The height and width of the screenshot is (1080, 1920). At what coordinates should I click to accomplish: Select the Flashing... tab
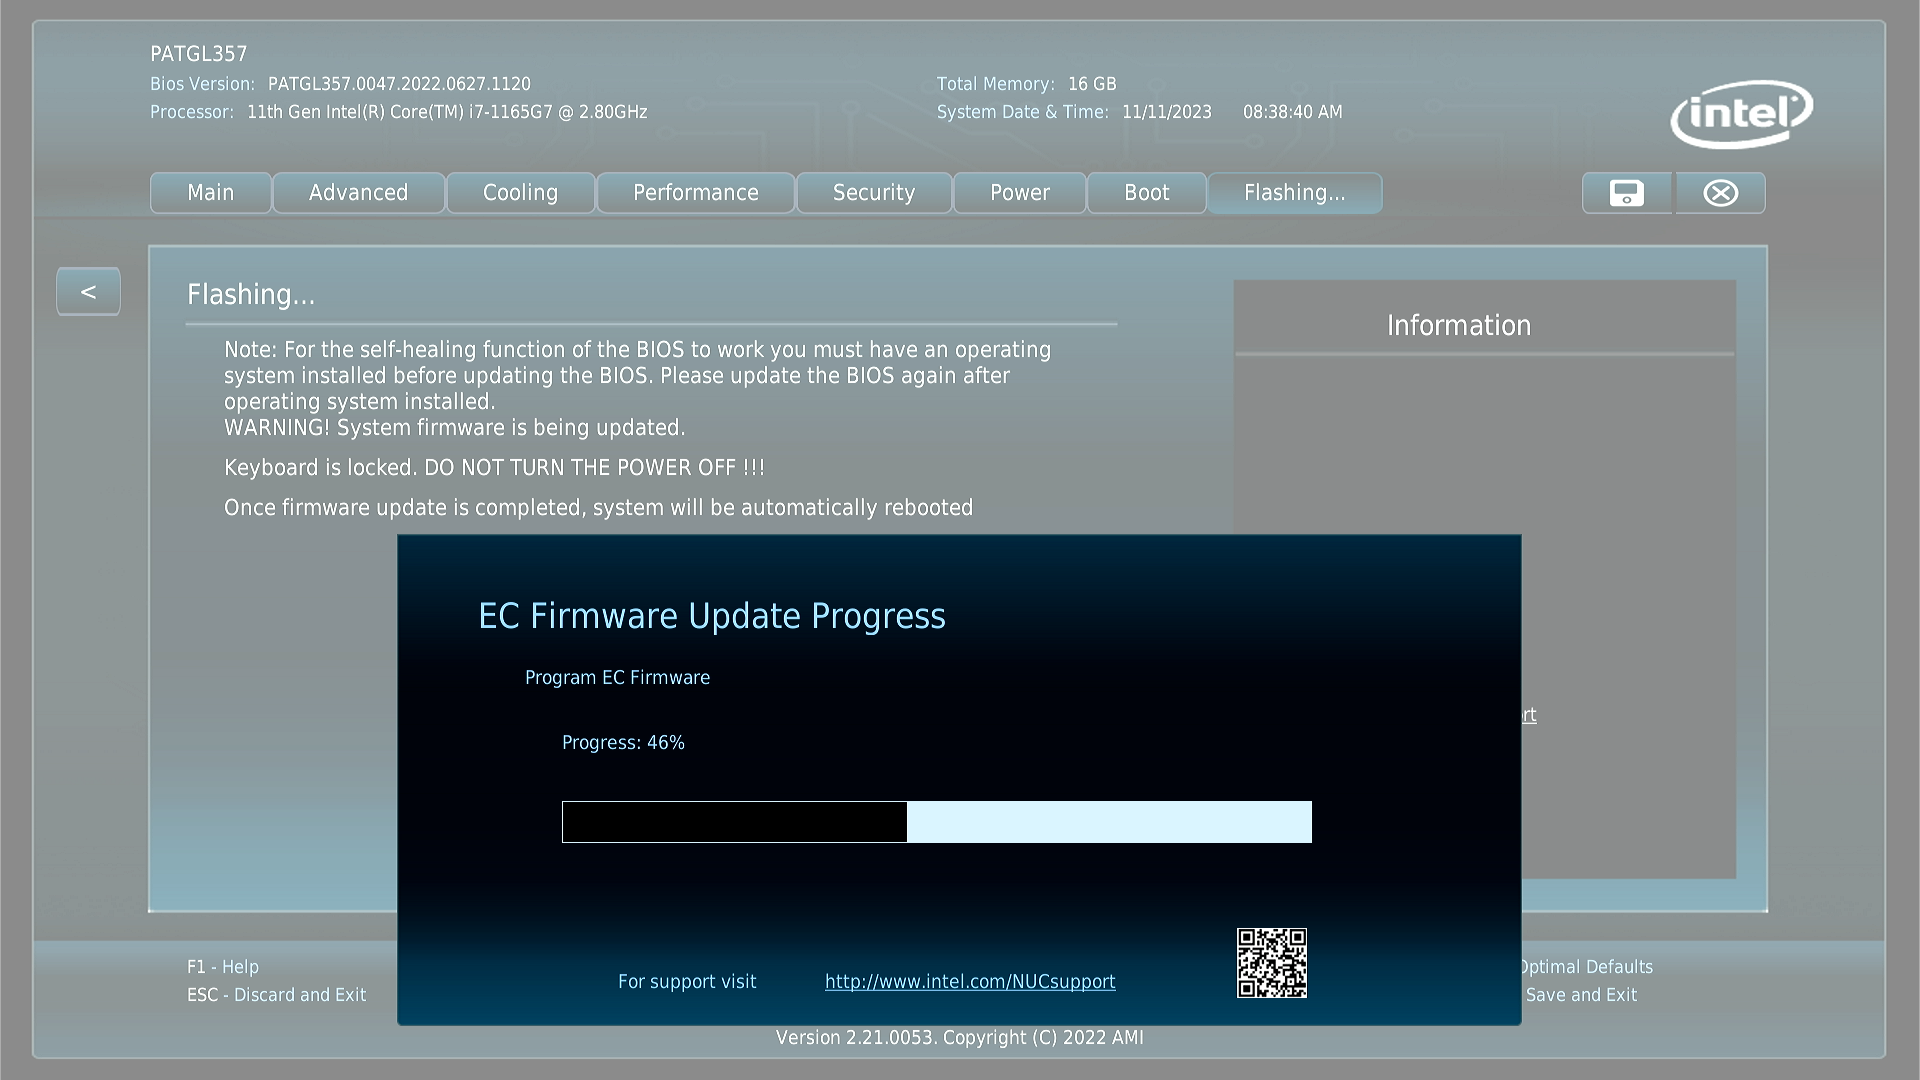(1294, 193)
